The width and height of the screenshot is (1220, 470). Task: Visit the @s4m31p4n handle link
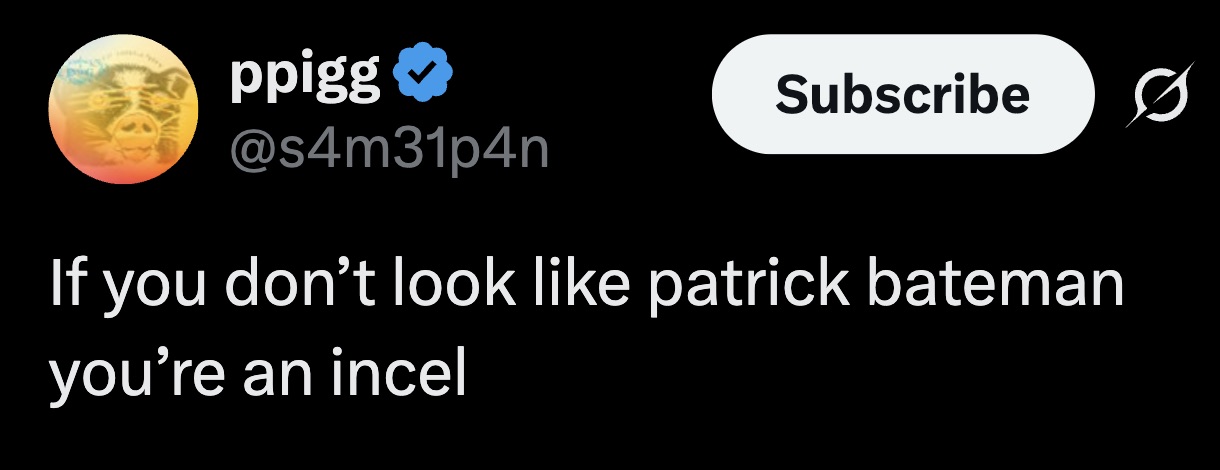click(389, 152)
